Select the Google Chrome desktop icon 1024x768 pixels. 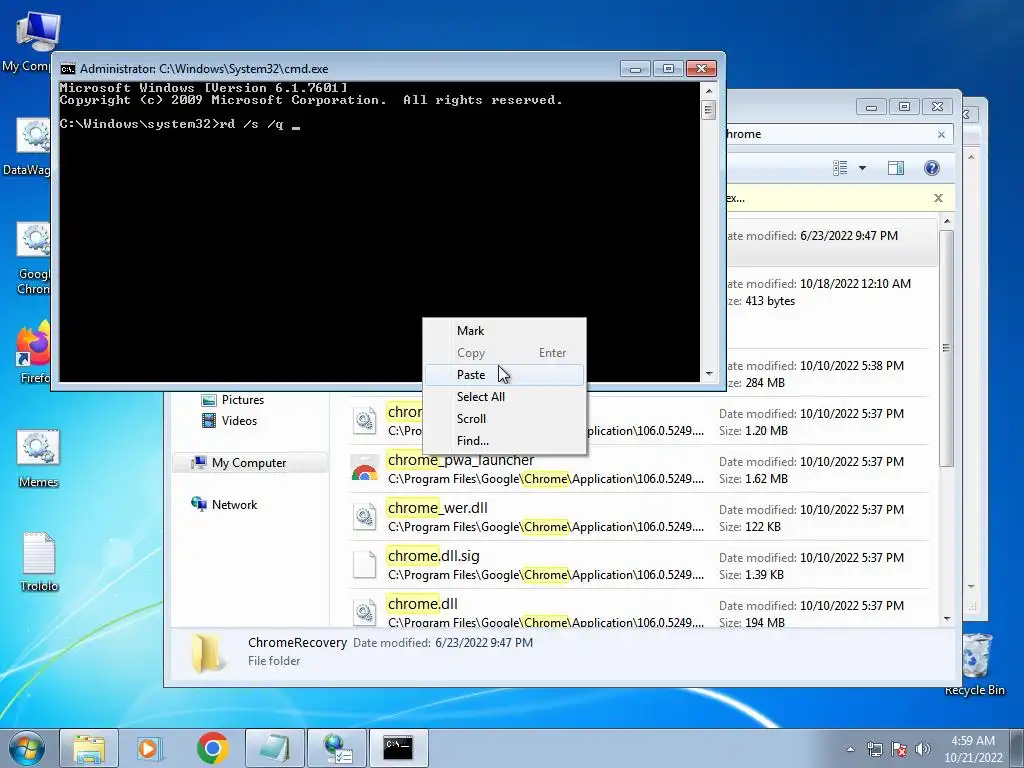[x=33, y=259]
